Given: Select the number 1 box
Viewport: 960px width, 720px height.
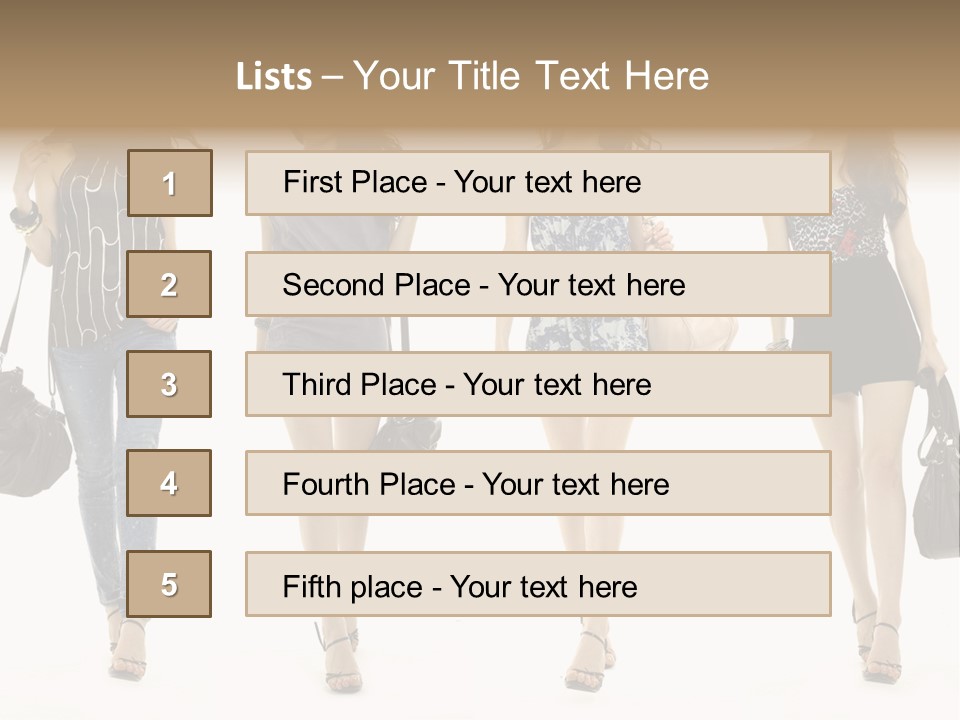Looking at the screenshot, I should 170,183.
